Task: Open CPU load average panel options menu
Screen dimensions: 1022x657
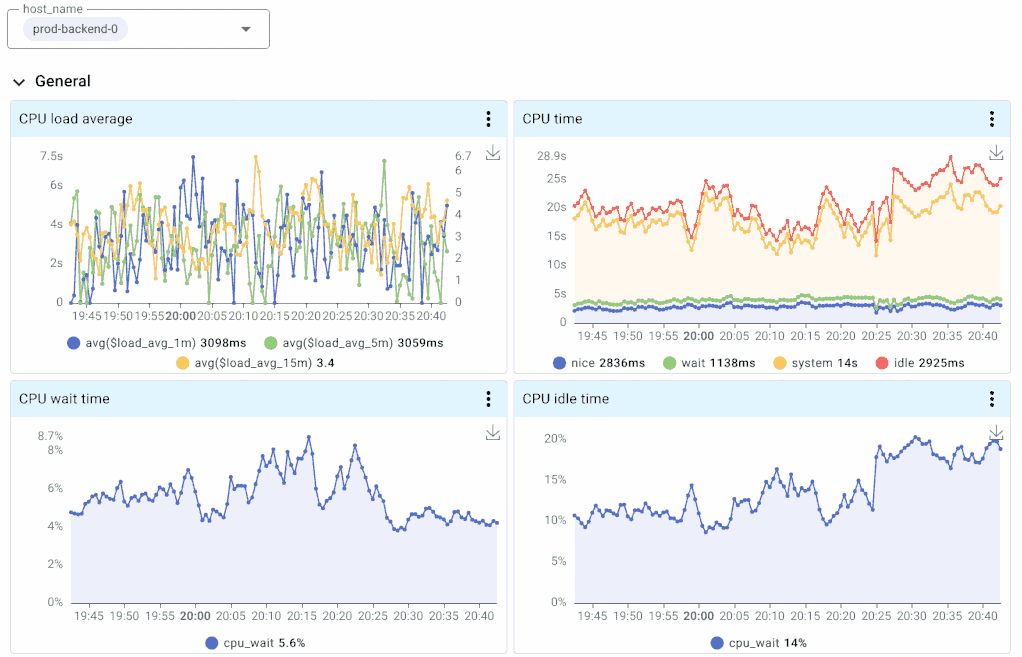Action: click(x=487, y=118)
